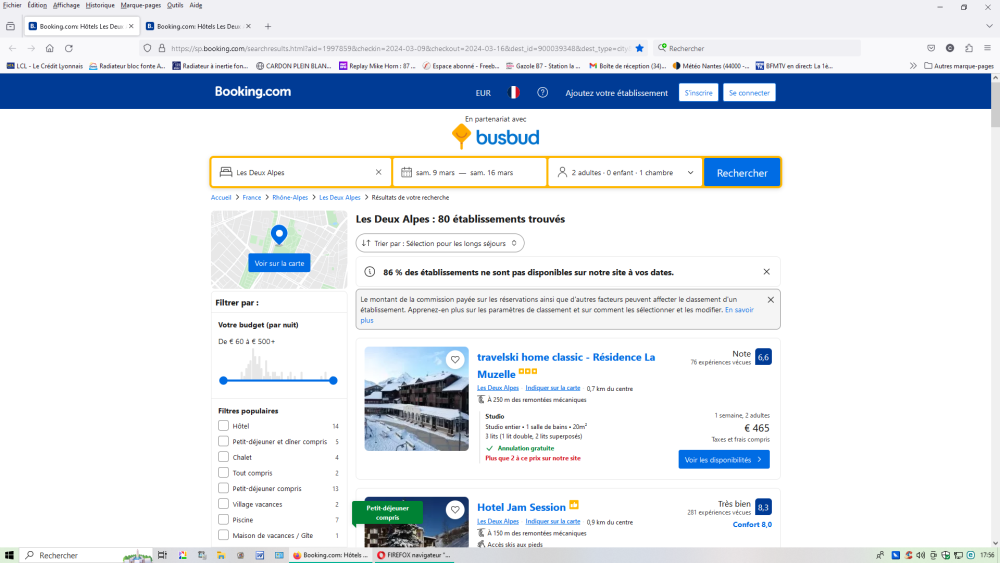Dismiss the 86% unavailable notice

pos(767,271)
